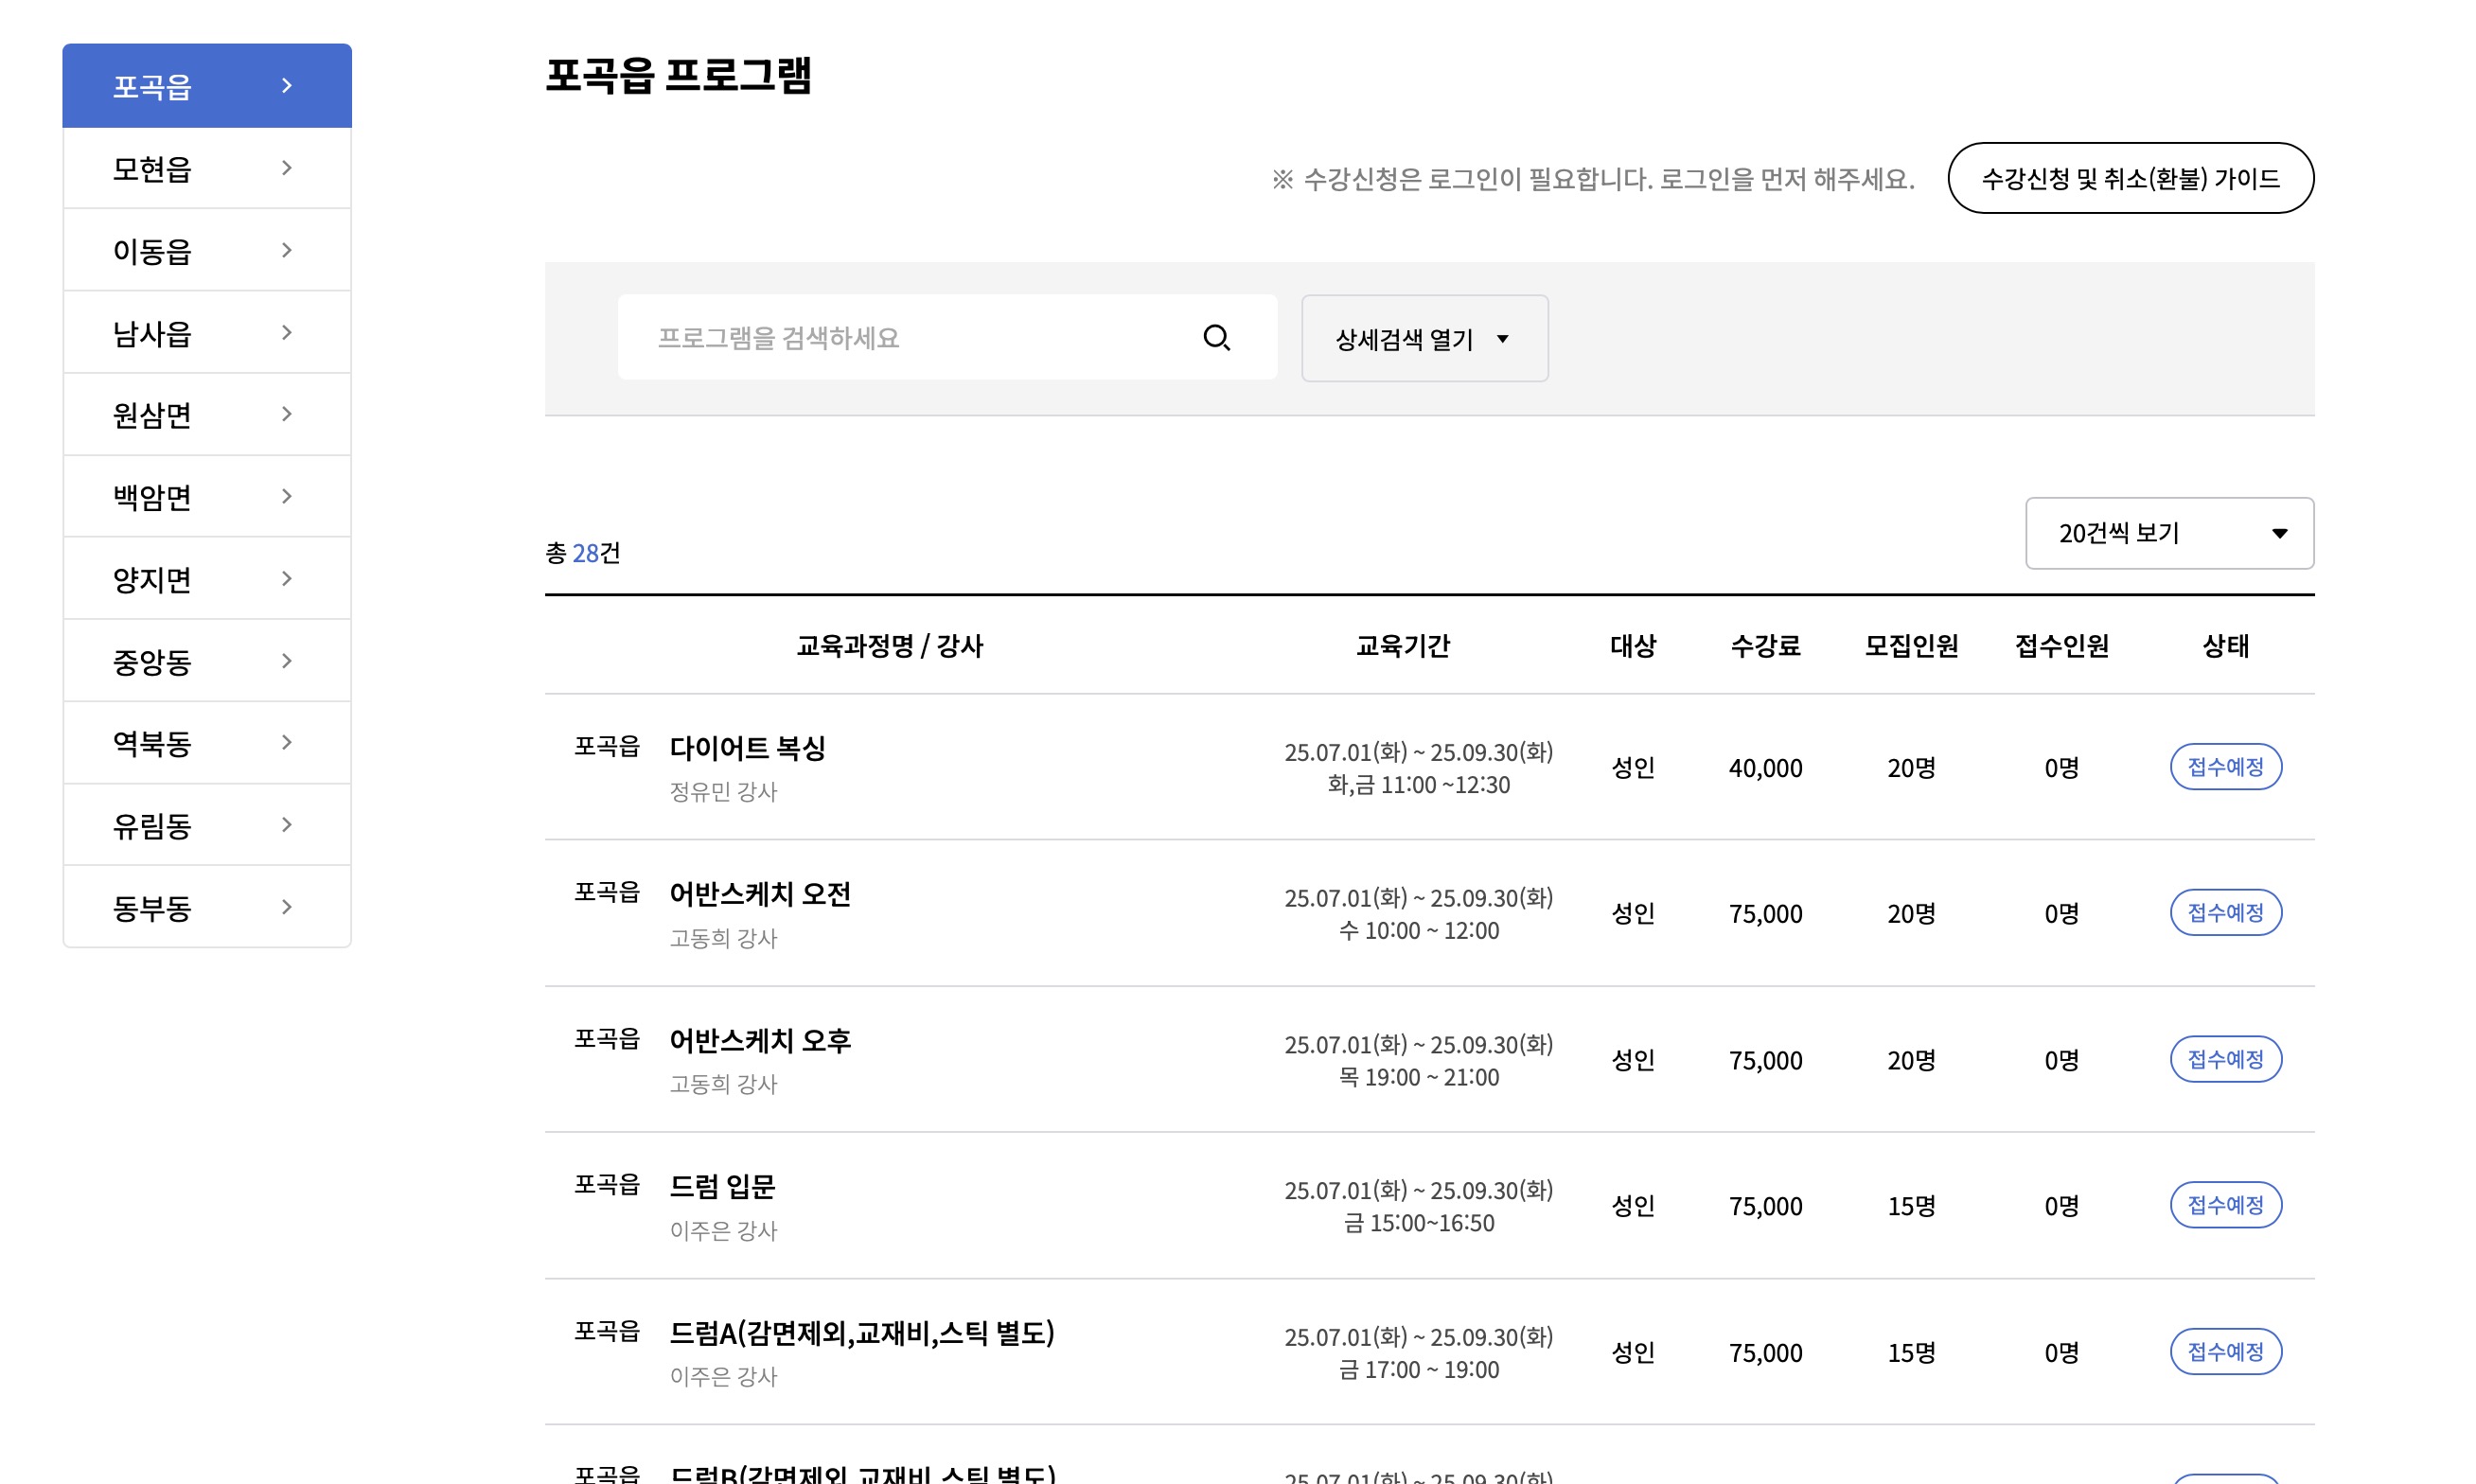Click the magnifier search icon
The image size is (2476, 1484).
tap(1215, 338)
